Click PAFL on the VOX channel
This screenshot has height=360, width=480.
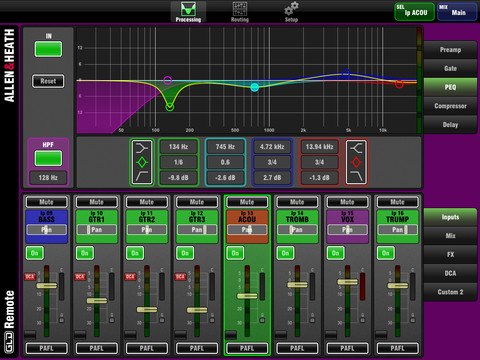tap(347, 348)
